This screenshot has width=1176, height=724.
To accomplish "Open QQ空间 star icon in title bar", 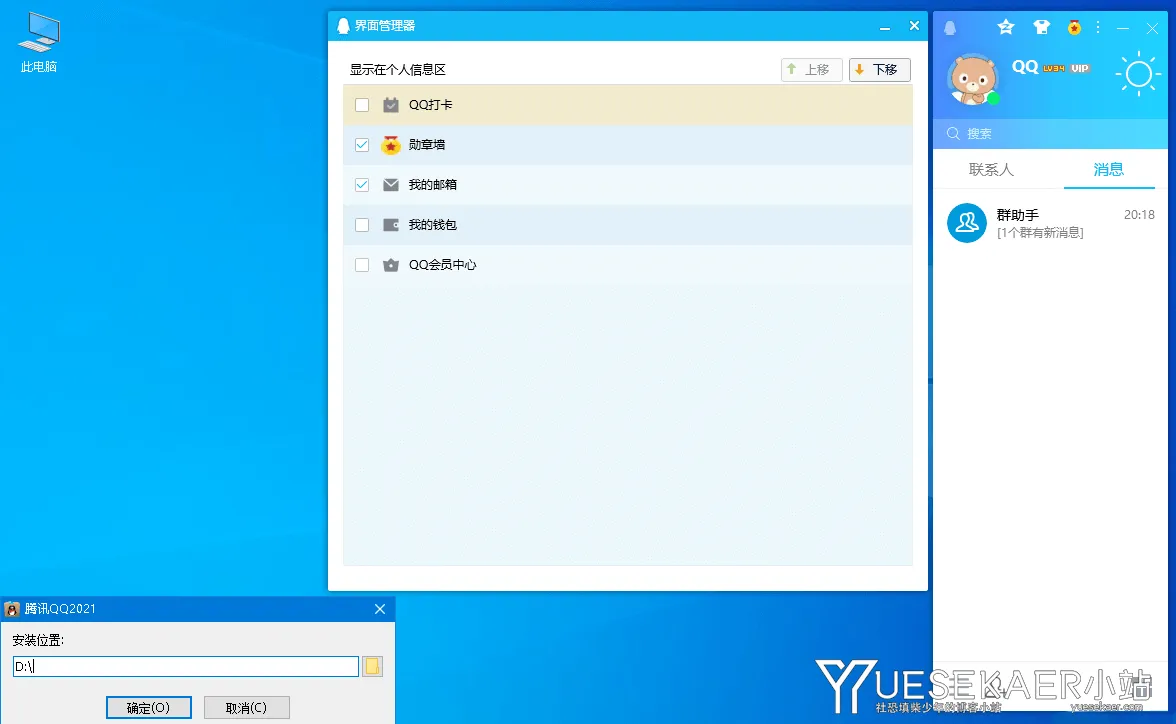I will click(x=1006, y=27).
